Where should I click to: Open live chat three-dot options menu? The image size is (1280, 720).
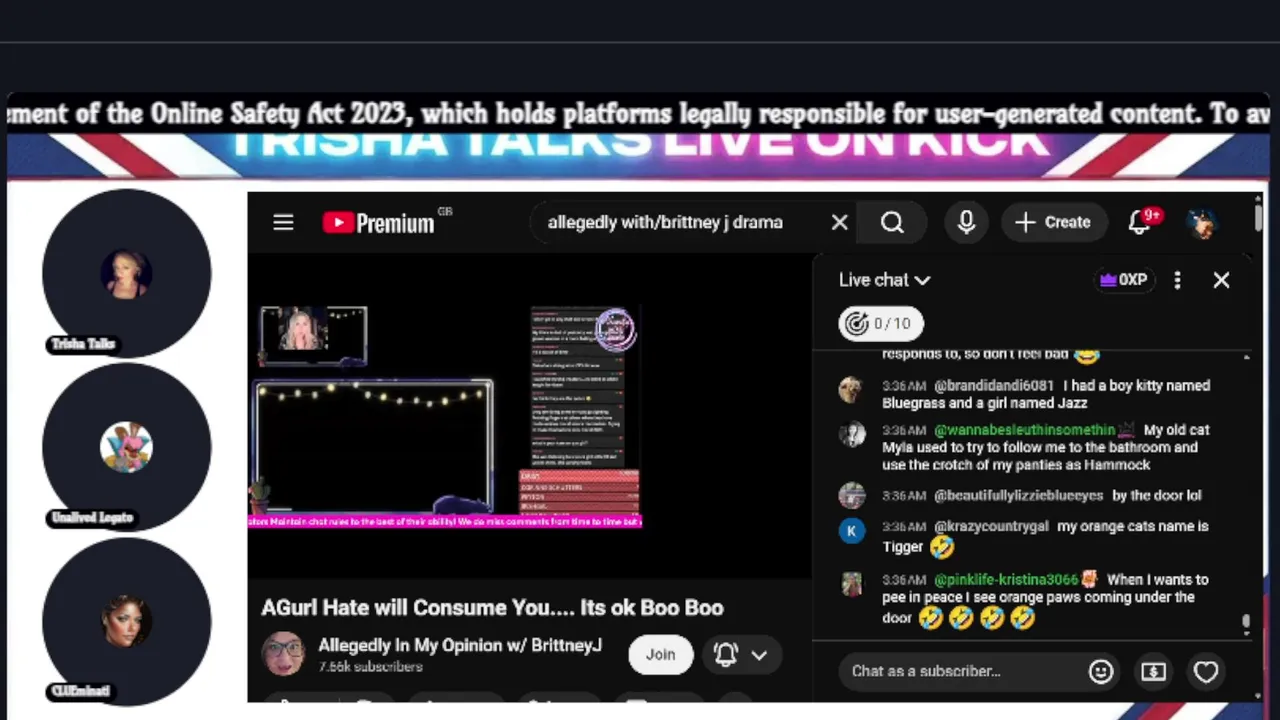(1177, 280)
